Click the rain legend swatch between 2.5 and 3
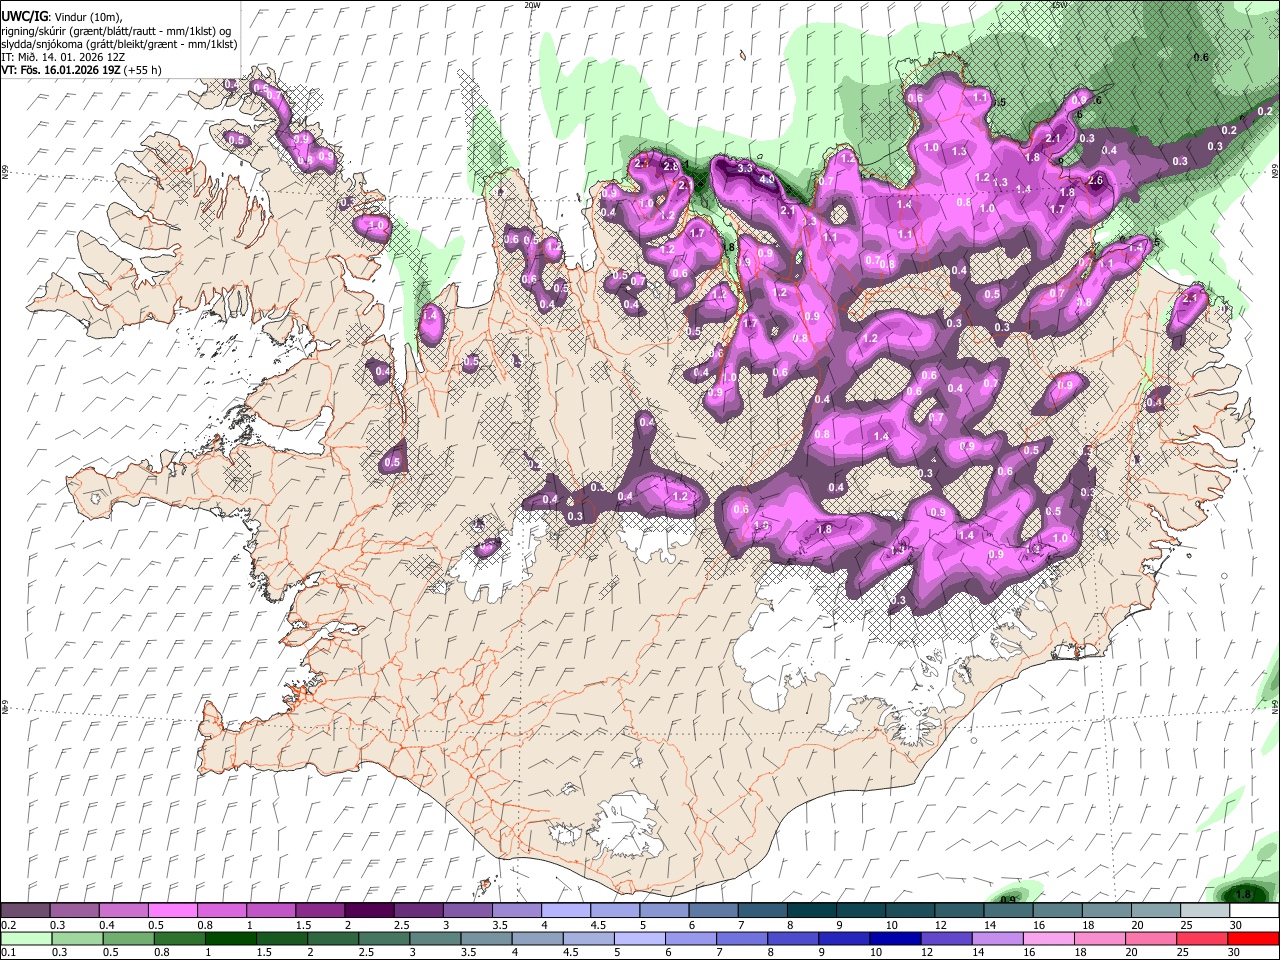The height and width of the screenshot is (960, 1280). click(384, 938)
